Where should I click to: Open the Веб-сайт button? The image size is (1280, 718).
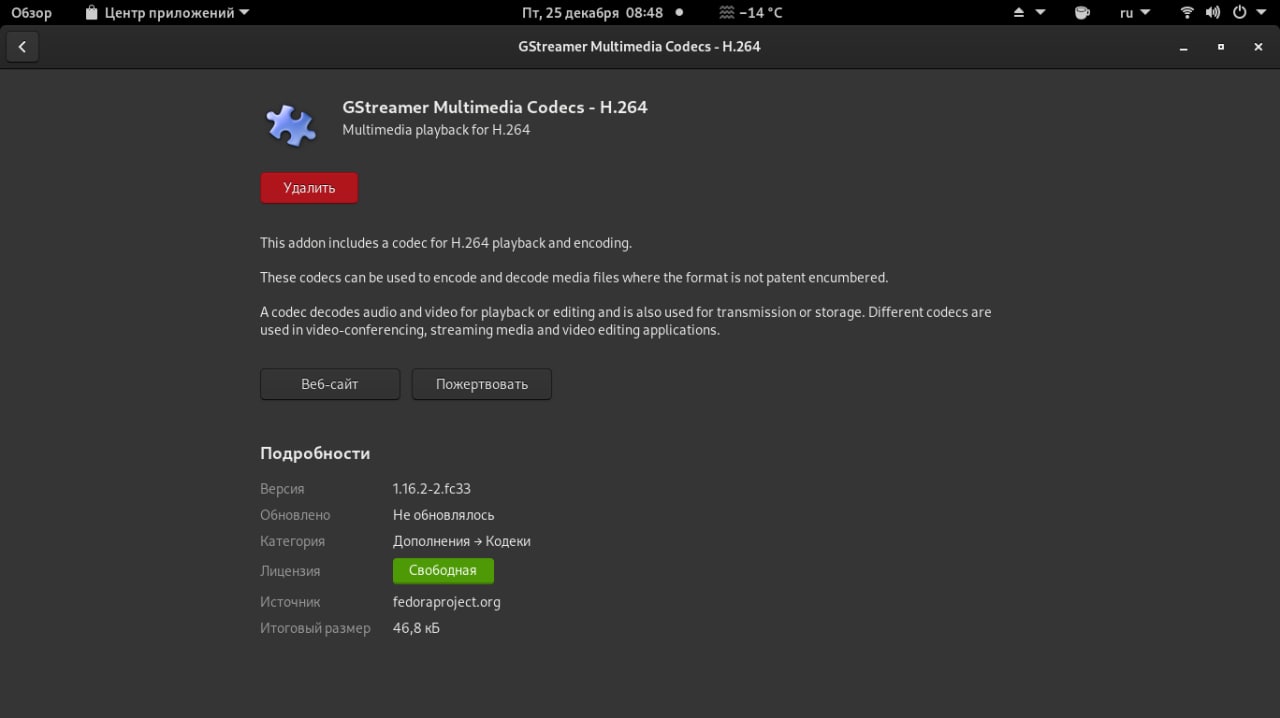point(330,384)
